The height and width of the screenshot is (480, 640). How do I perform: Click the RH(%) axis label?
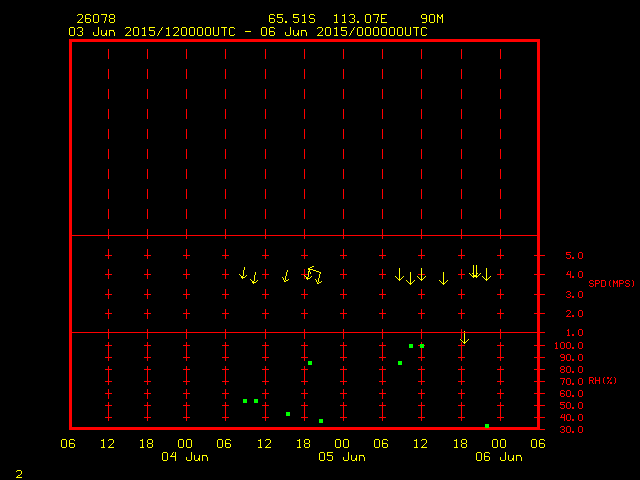tap(602, 381)
